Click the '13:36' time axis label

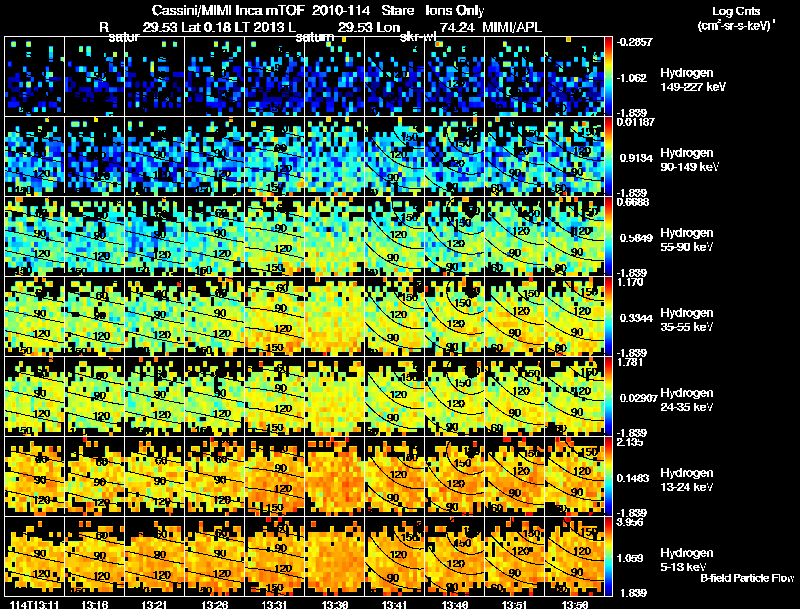click(x=335, y=604)
